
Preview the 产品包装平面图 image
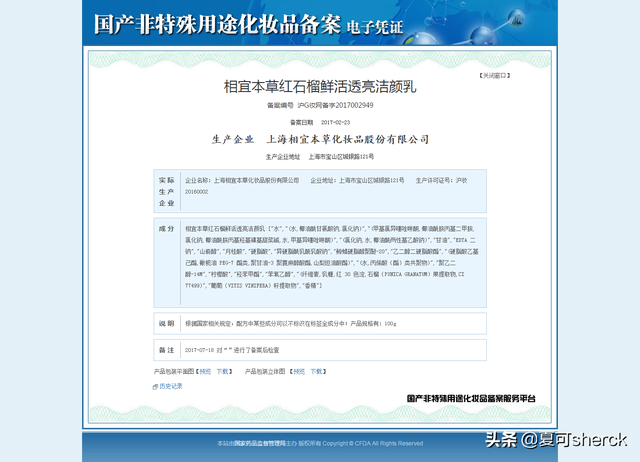[x=205, y=371]
